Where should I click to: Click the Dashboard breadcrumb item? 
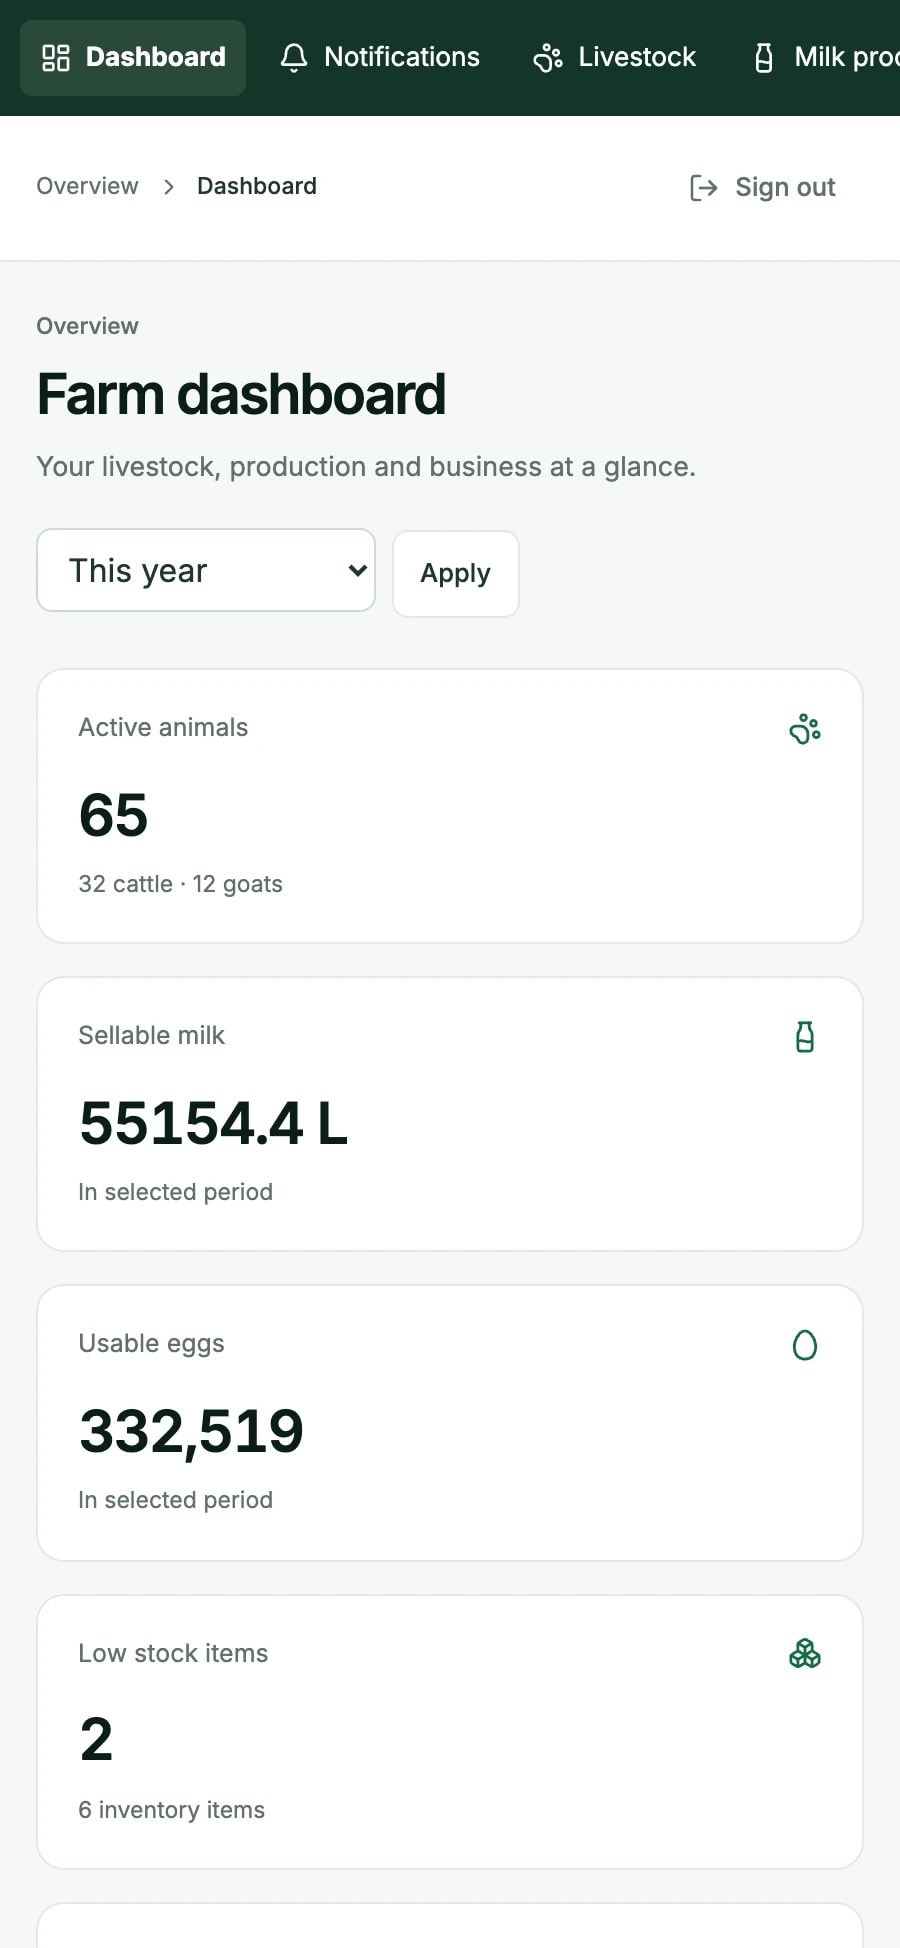click(257, 186)
